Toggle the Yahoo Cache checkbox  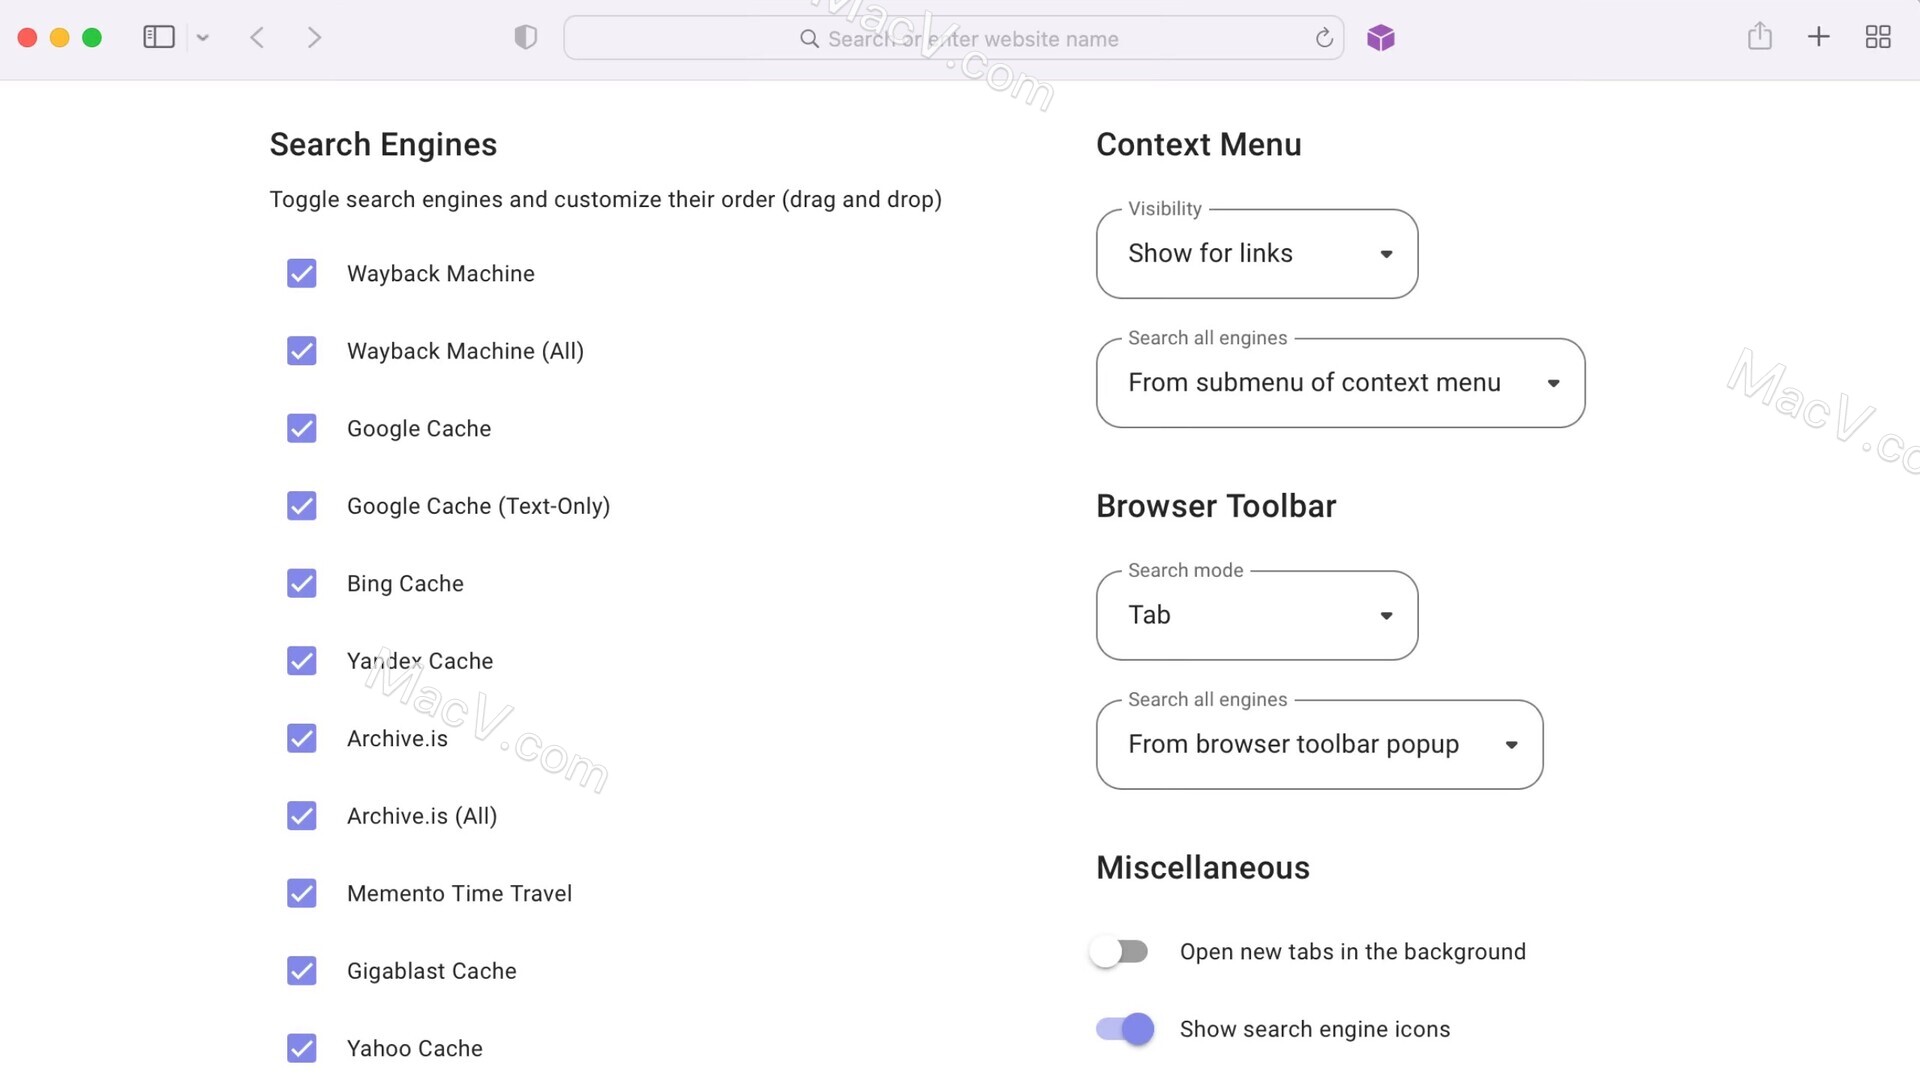click(302, 1048)
